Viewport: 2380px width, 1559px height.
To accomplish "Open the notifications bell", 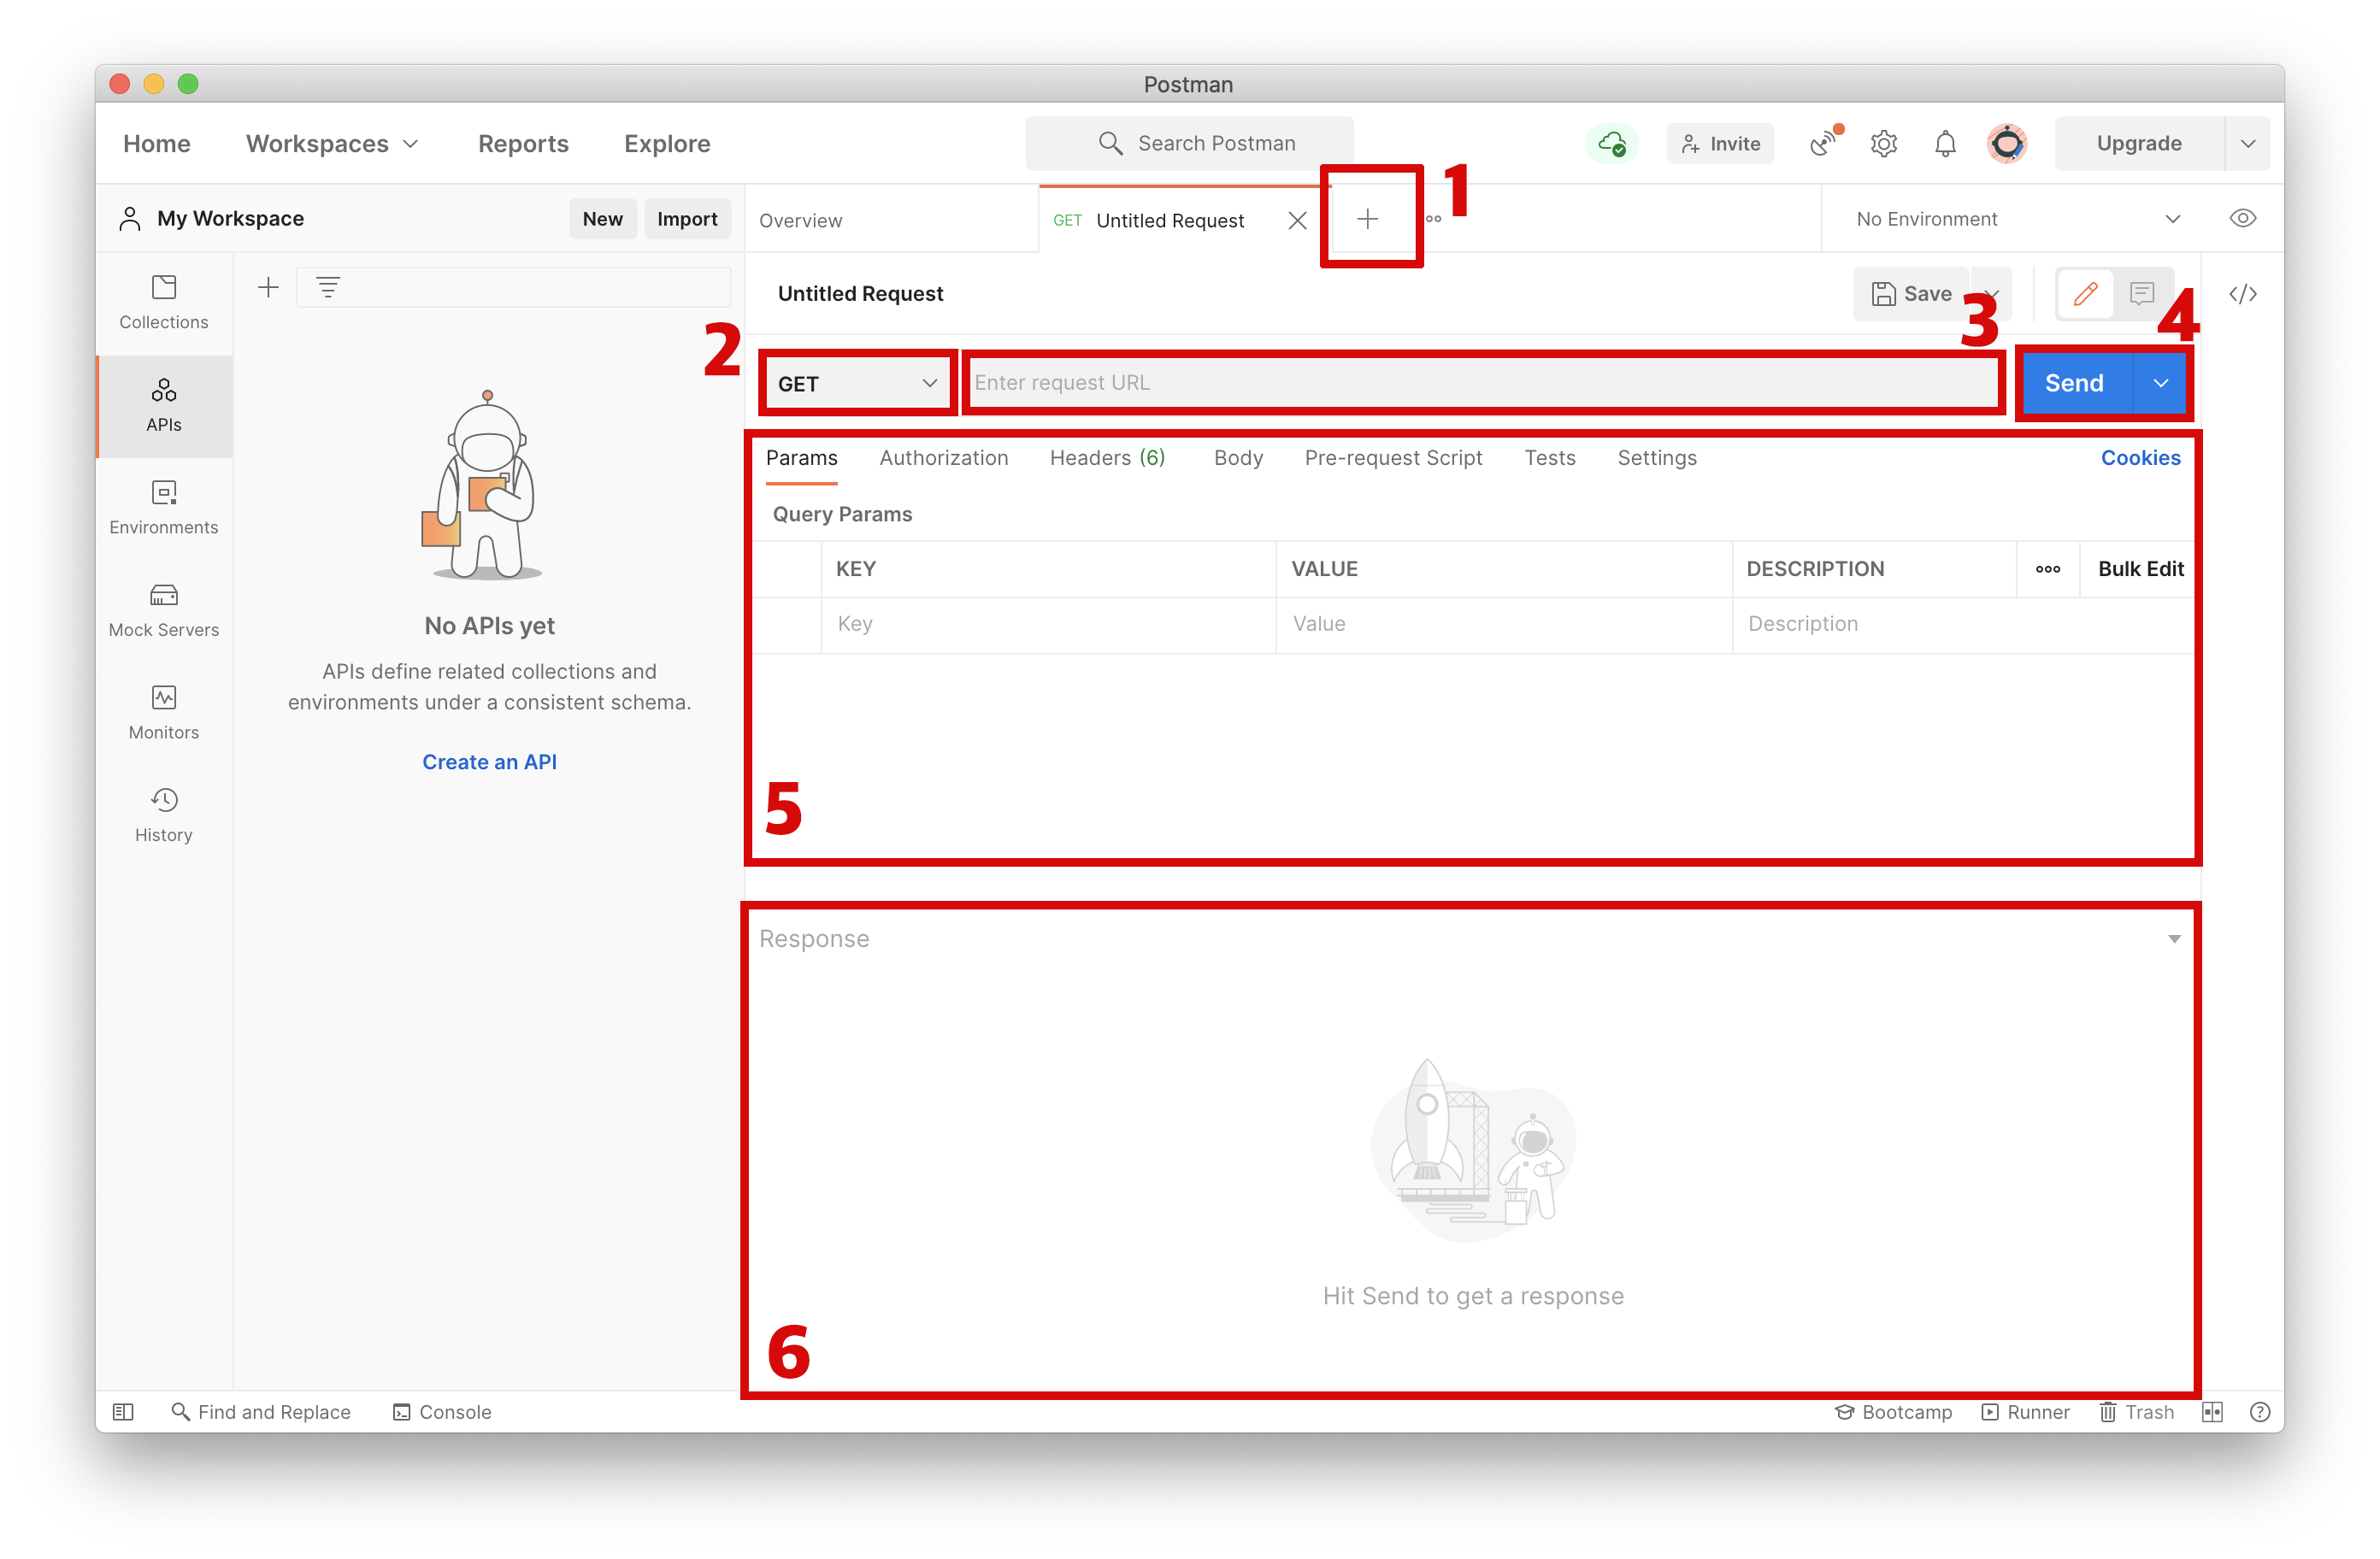I will pyautogui.click(x=1945, y=144).
